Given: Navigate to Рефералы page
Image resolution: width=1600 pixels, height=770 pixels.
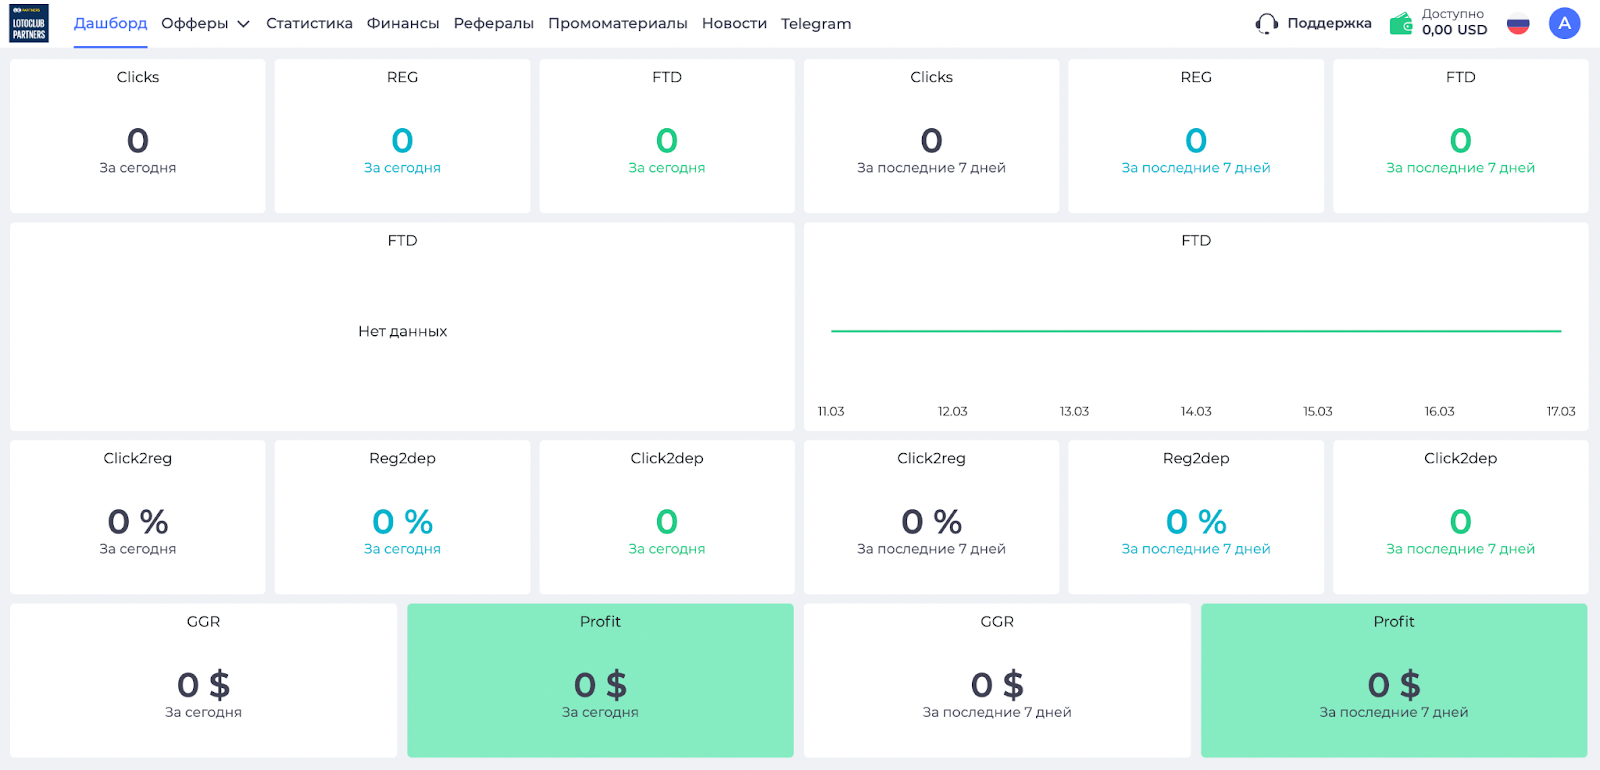Looking at the screenshot, I should (493, 23).
